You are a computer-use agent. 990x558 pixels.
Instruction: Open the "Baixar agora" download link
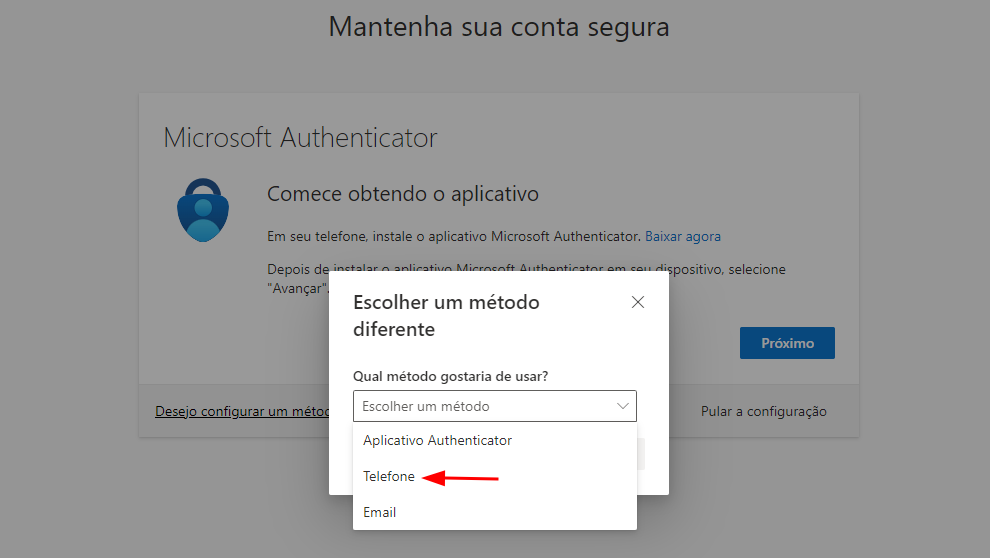683,237
